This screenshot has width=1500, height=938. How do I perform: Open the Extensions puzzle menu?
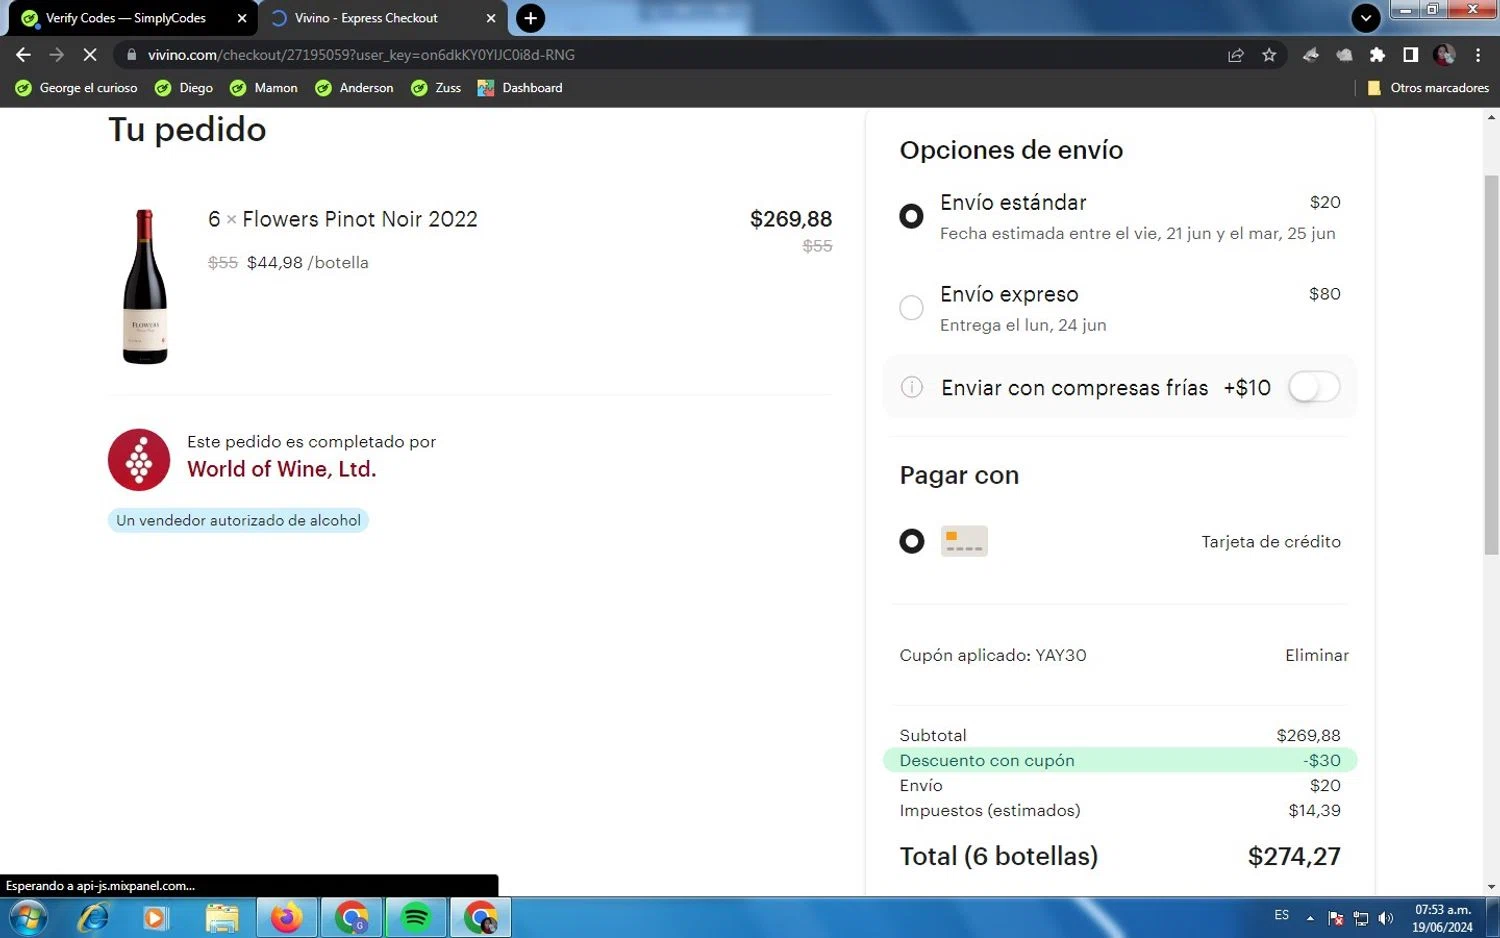click(x=1377, y=55)
